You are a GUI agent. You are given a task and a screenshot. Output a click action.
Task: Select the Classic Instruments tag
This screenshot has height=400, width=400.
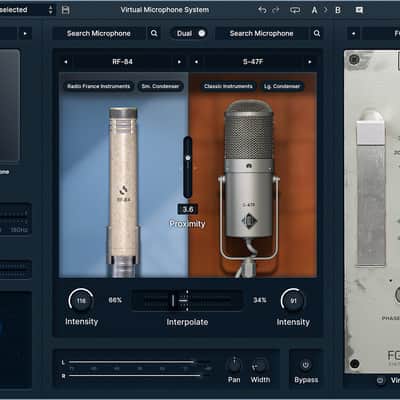click(x=228, y=86)
